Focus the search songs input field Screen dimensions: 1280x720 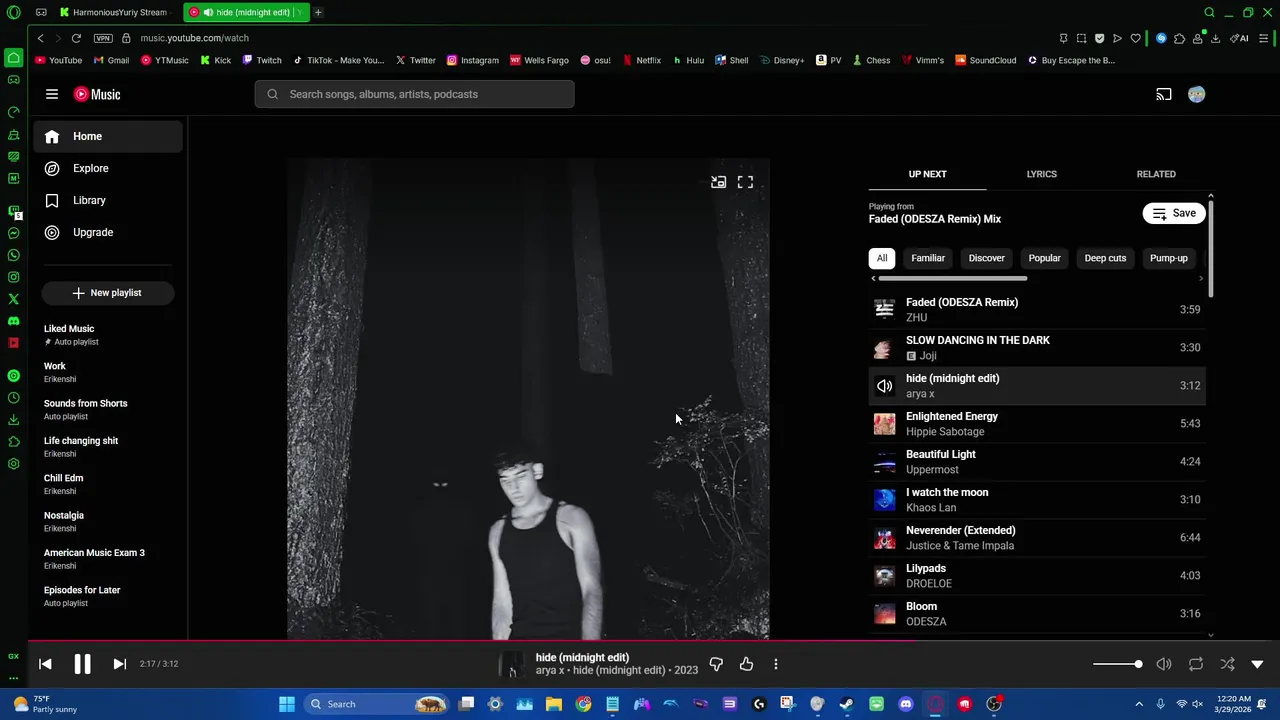pos(415,94)
